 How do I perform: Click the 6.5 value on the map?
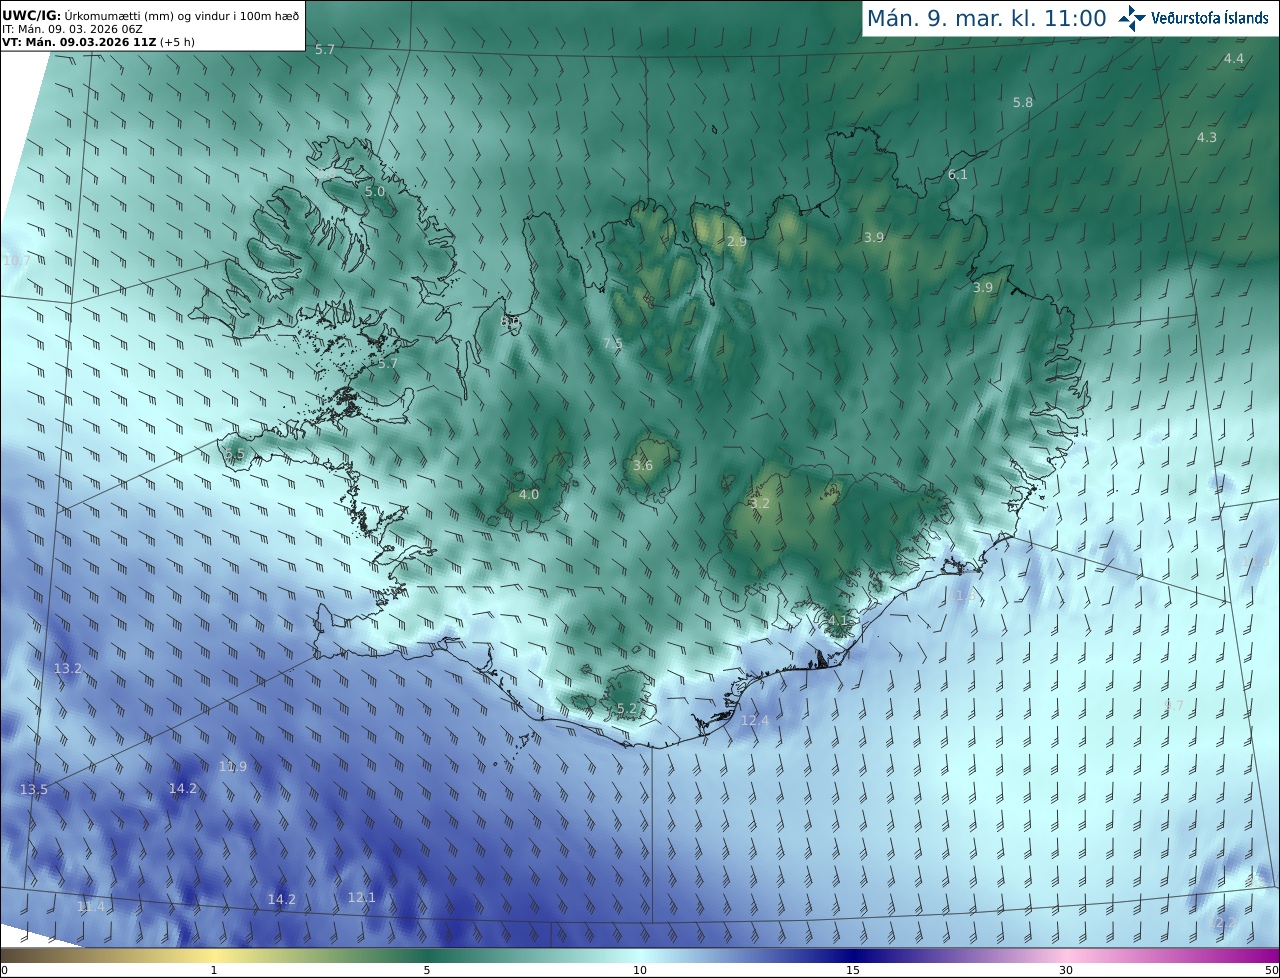point(234,455)
